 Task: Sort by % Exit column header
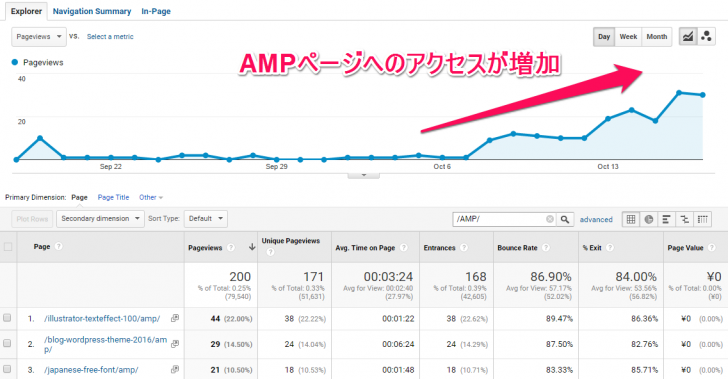pyautogui.click(x=592, y=248)
